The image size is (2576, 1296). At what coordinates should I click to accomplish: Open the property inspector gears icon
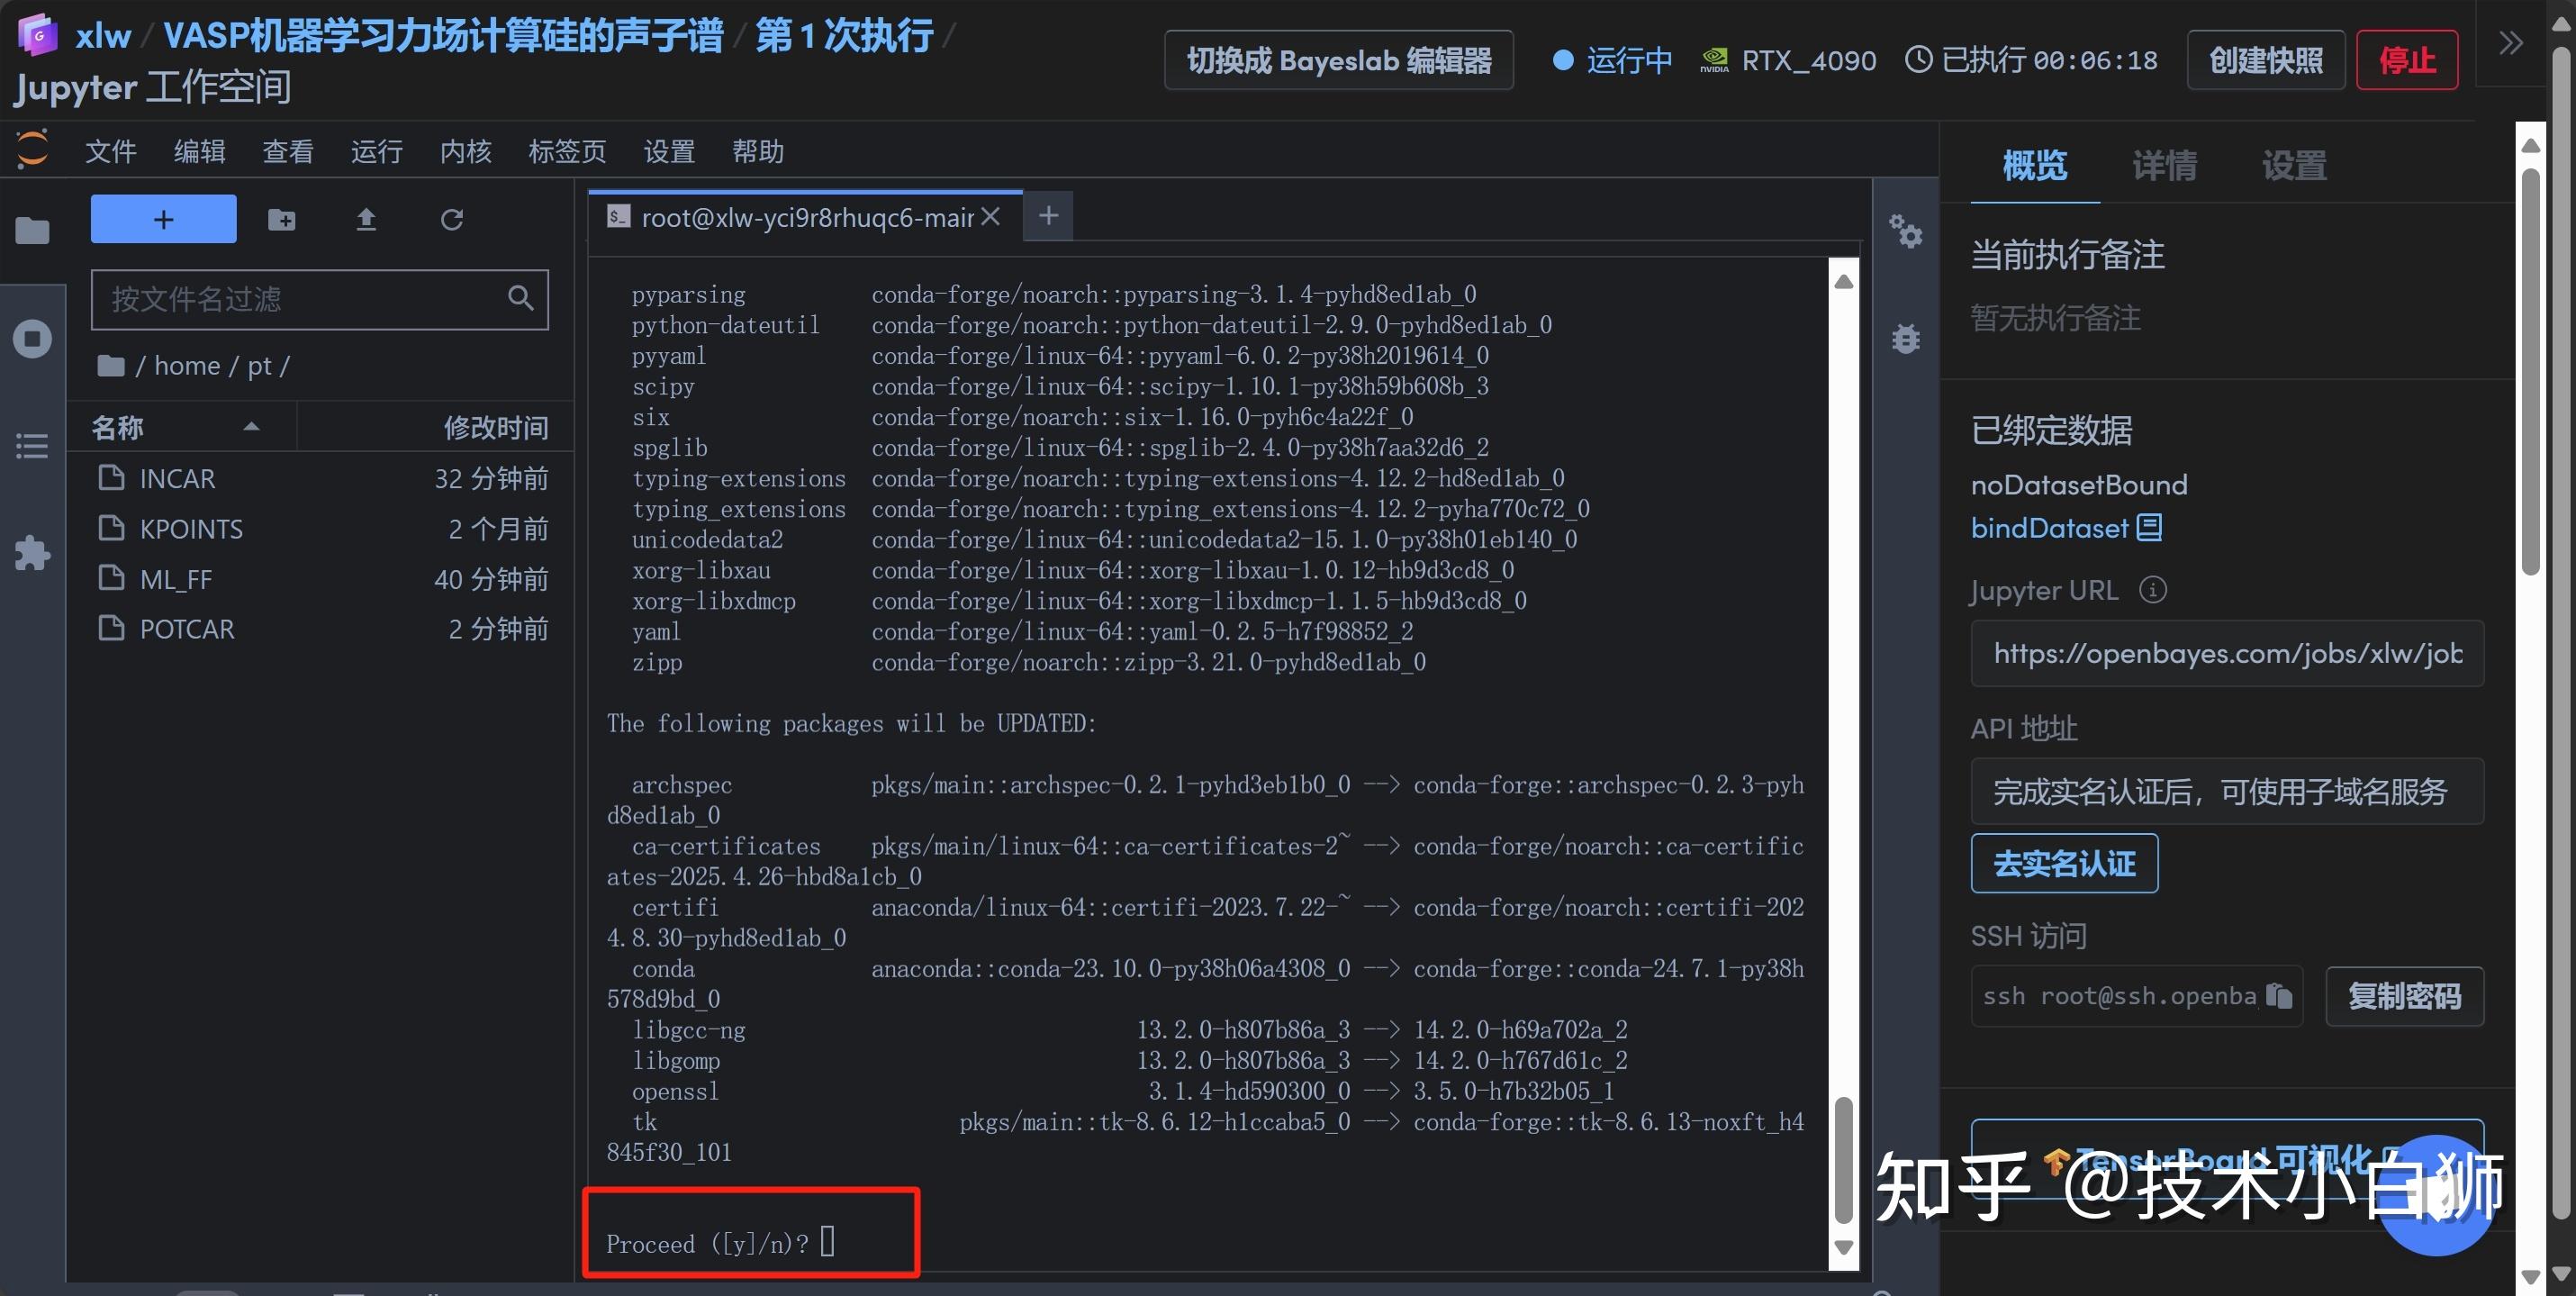tap(1906, 232)
